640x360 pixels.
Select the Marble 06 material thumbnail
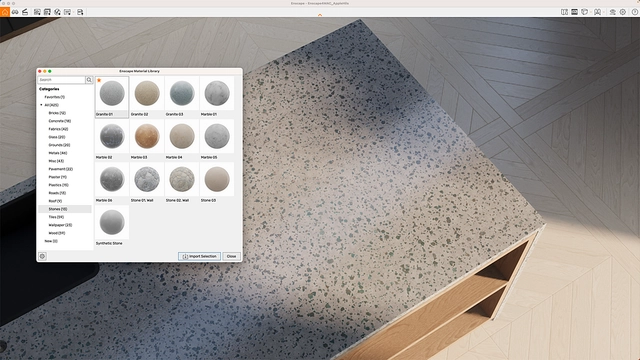coord(112,179)
